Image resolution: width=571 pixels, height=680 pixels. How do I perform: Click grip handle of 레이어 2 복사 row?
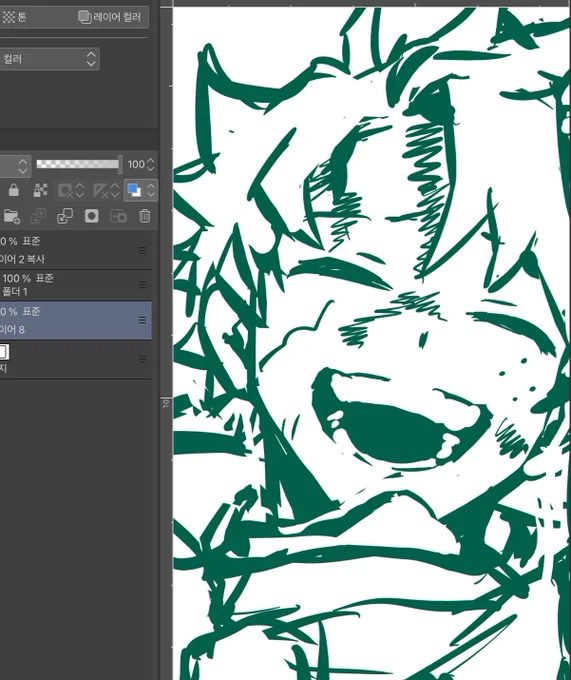(142, 250)
